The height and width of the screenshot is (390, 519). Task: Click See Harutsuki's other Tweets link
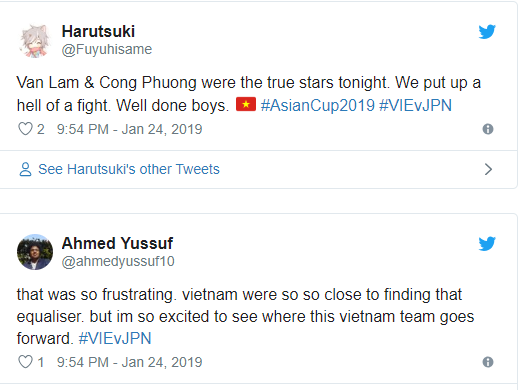pos(129,169)
